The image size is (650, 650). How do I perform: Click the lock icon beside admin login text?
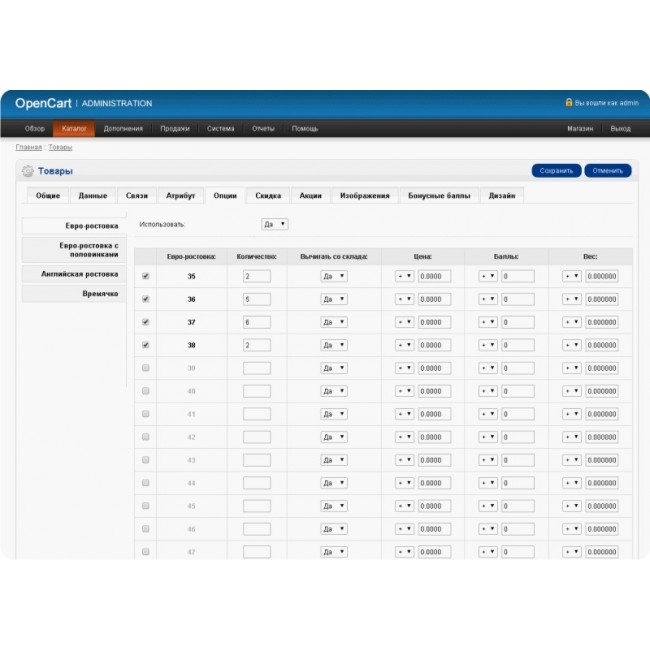[568, 103]
